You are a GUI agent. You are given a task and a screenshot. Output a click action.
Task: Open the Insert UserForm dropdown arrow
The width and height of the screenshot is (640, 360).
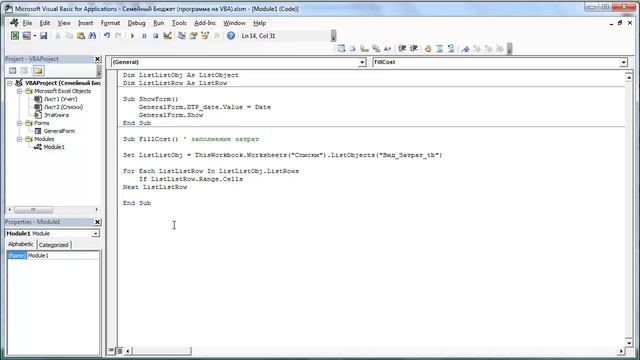(34, 36)
